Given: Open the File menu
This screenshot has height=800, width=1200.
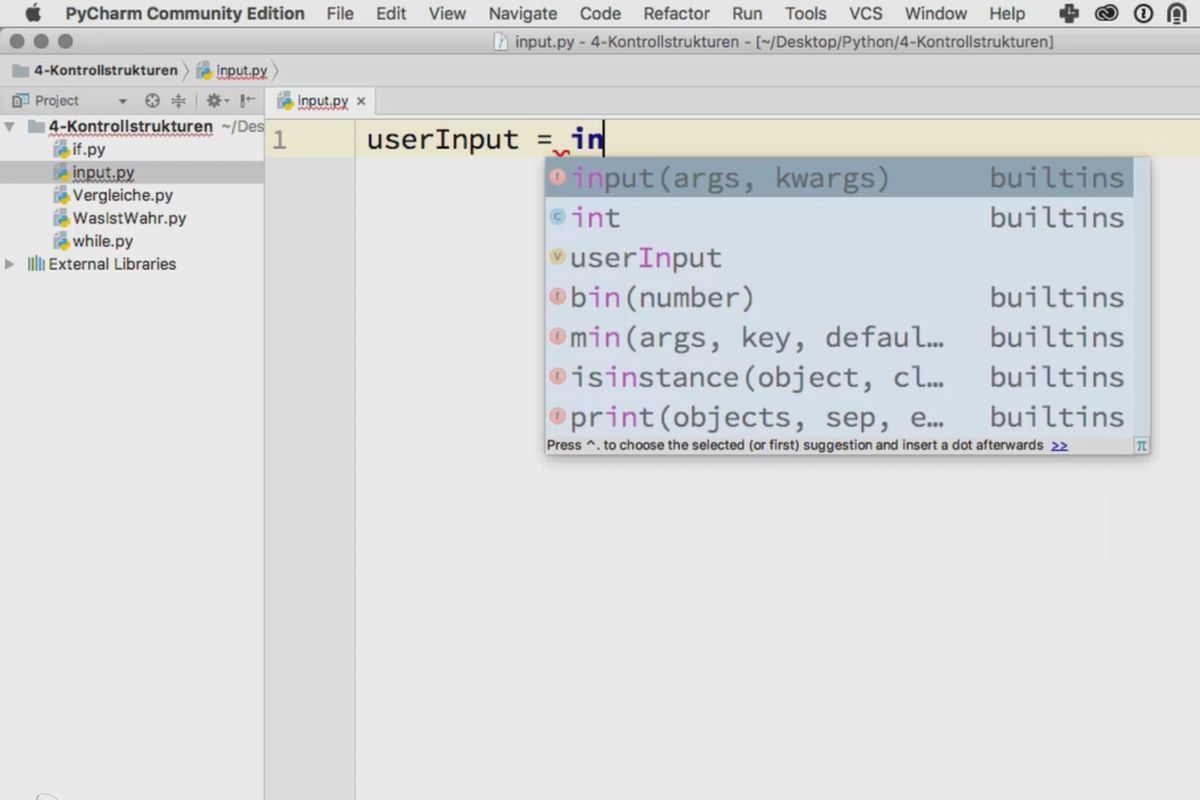Looking at the screenshot, I should [340, 13].
